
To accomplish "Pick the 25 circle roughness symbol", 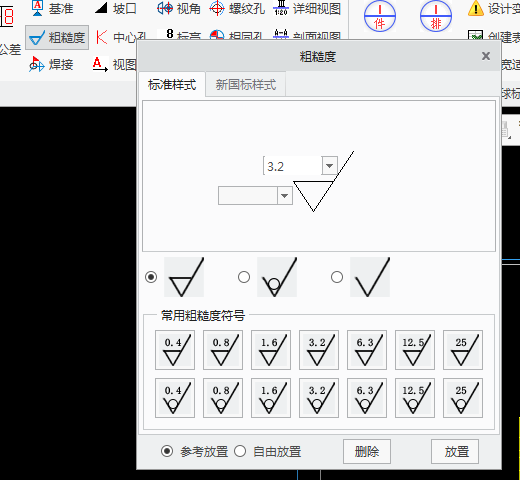I will click(x=463, y=398).
